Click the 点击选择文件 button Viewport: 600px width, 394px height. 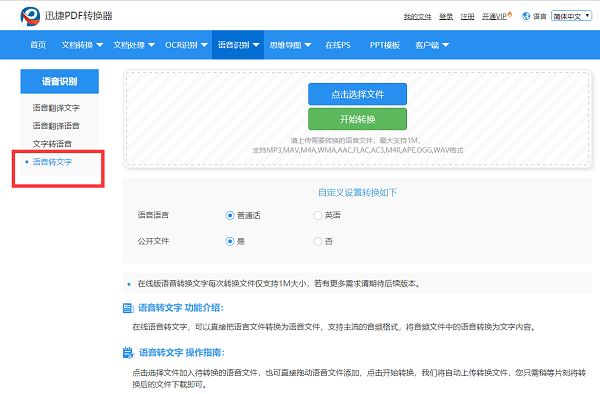(x=357, y=94)
